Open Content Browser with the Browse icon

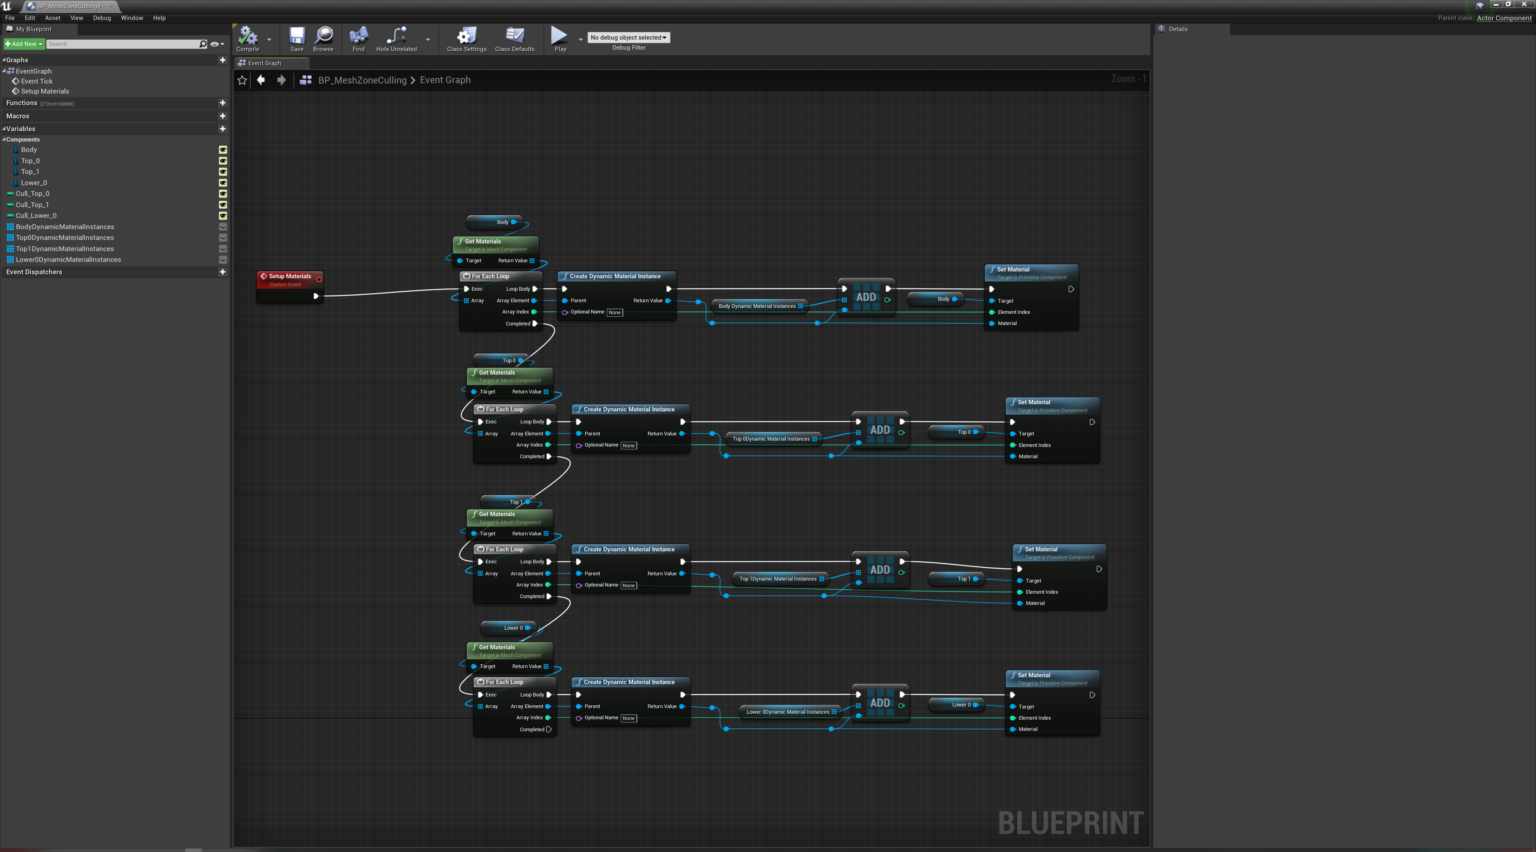tap(322, 37)
